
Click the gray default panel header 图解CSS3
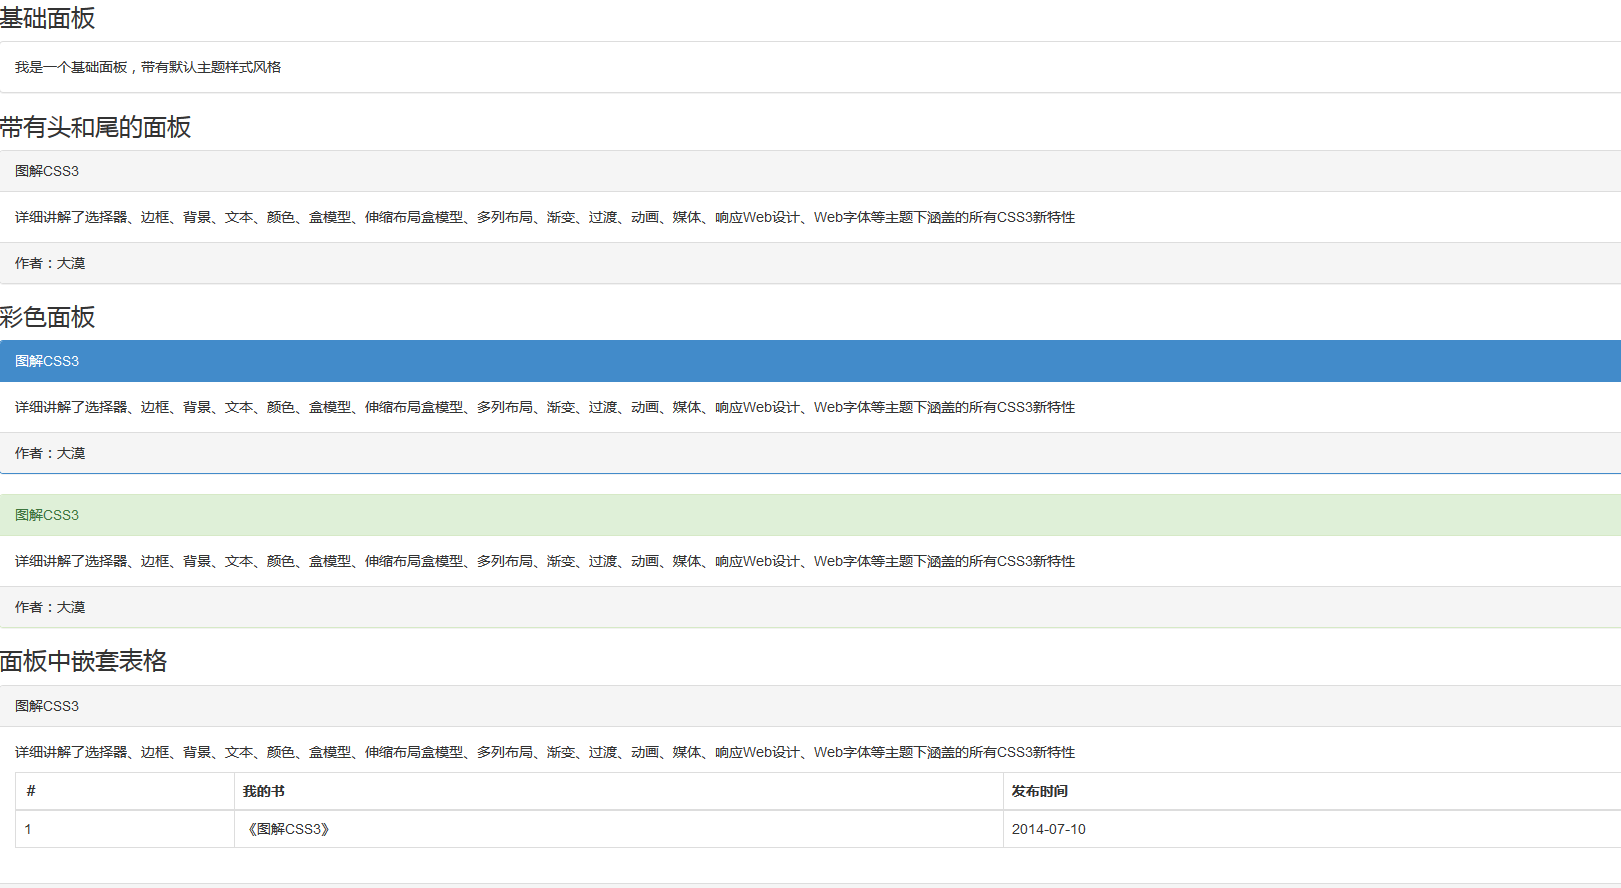810,171
